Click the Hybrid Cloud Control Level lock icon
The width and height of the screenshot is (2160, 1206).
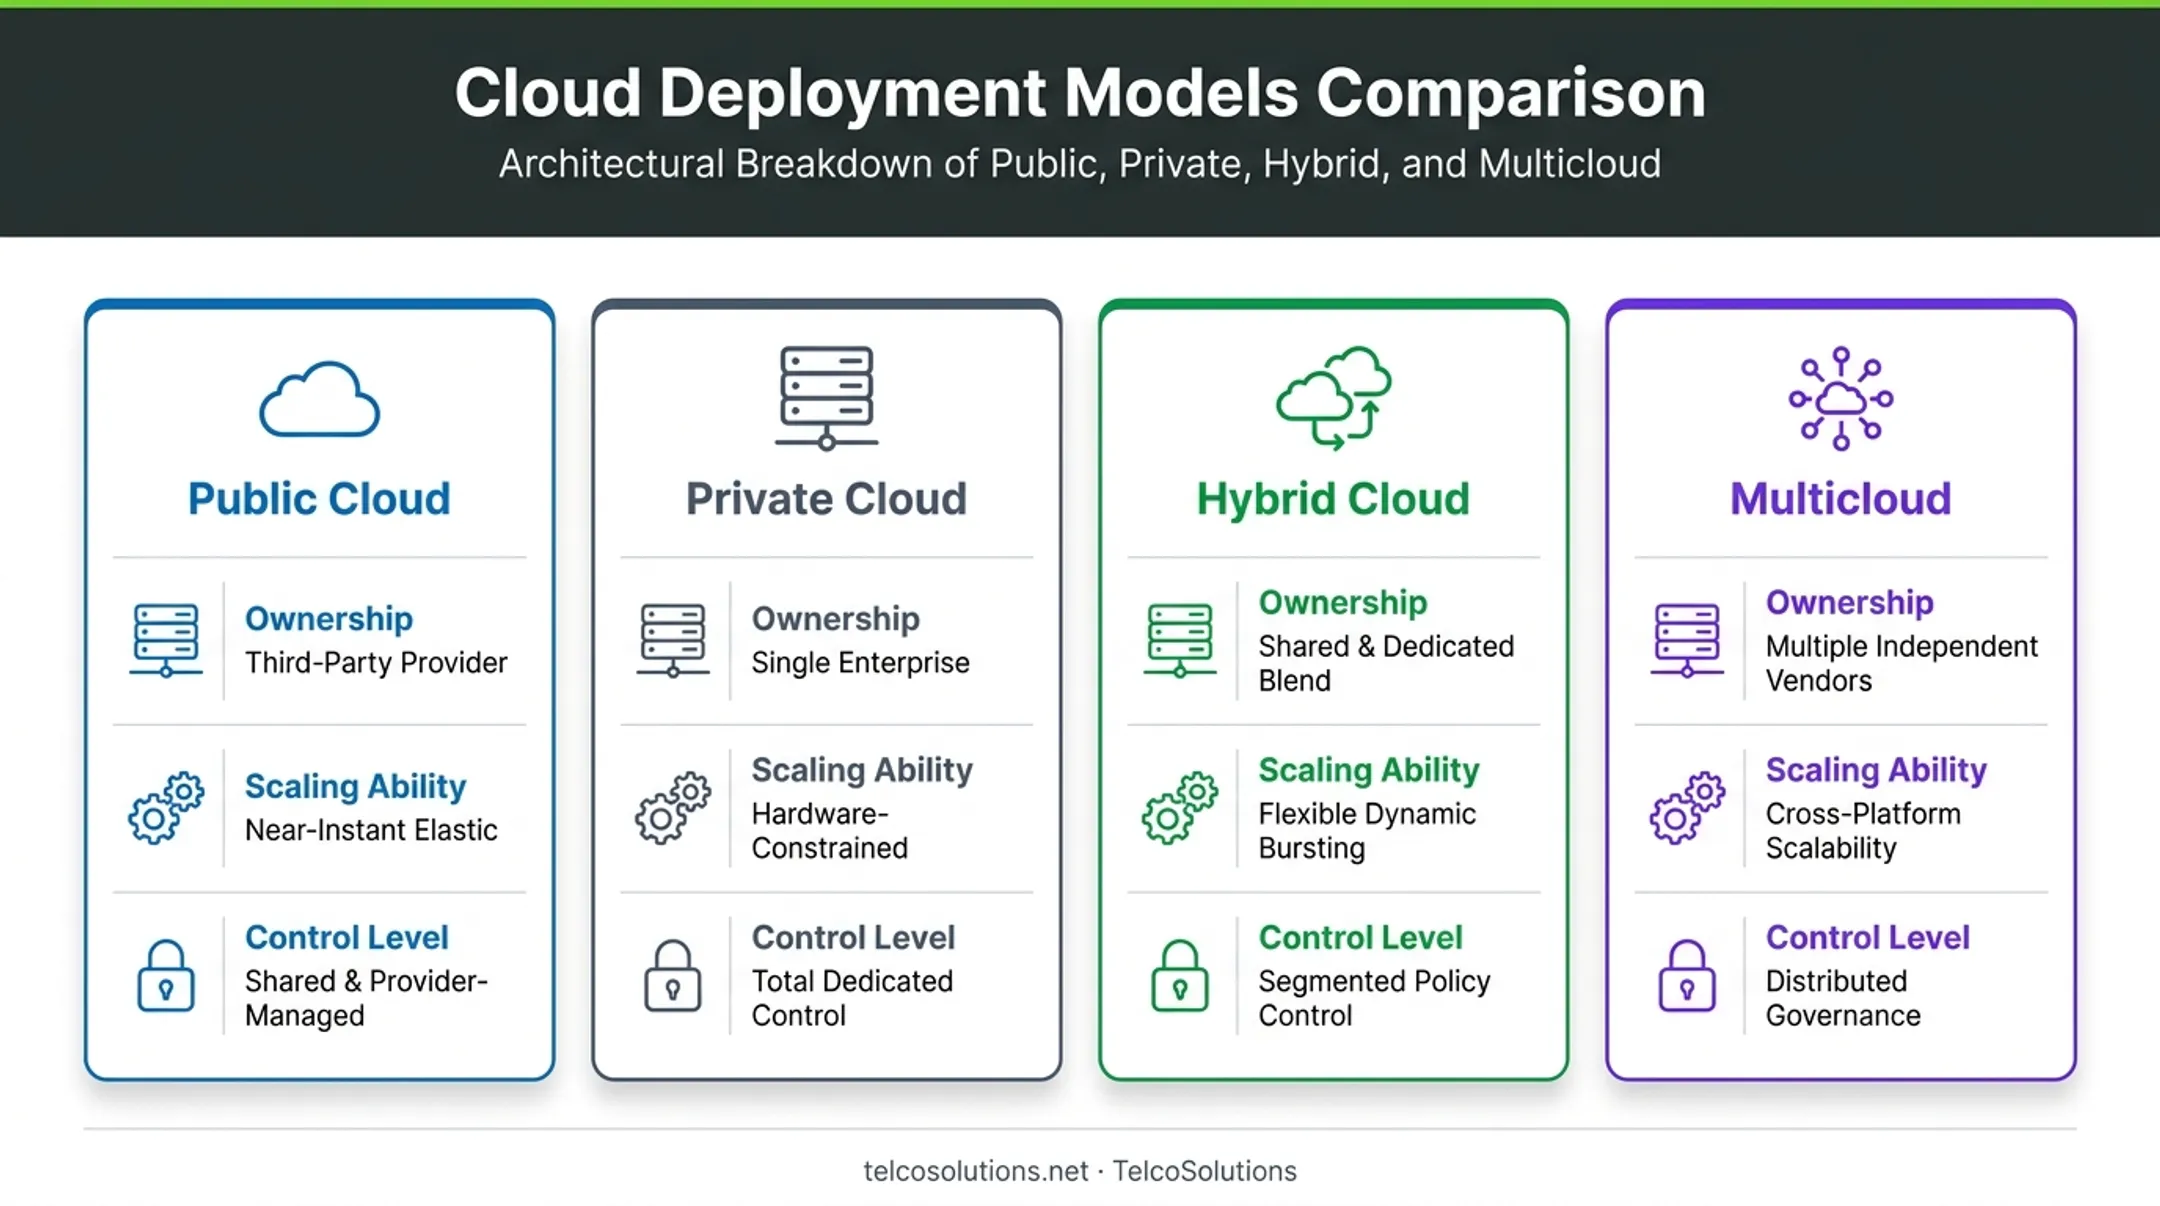click(x=1180, y=976)
